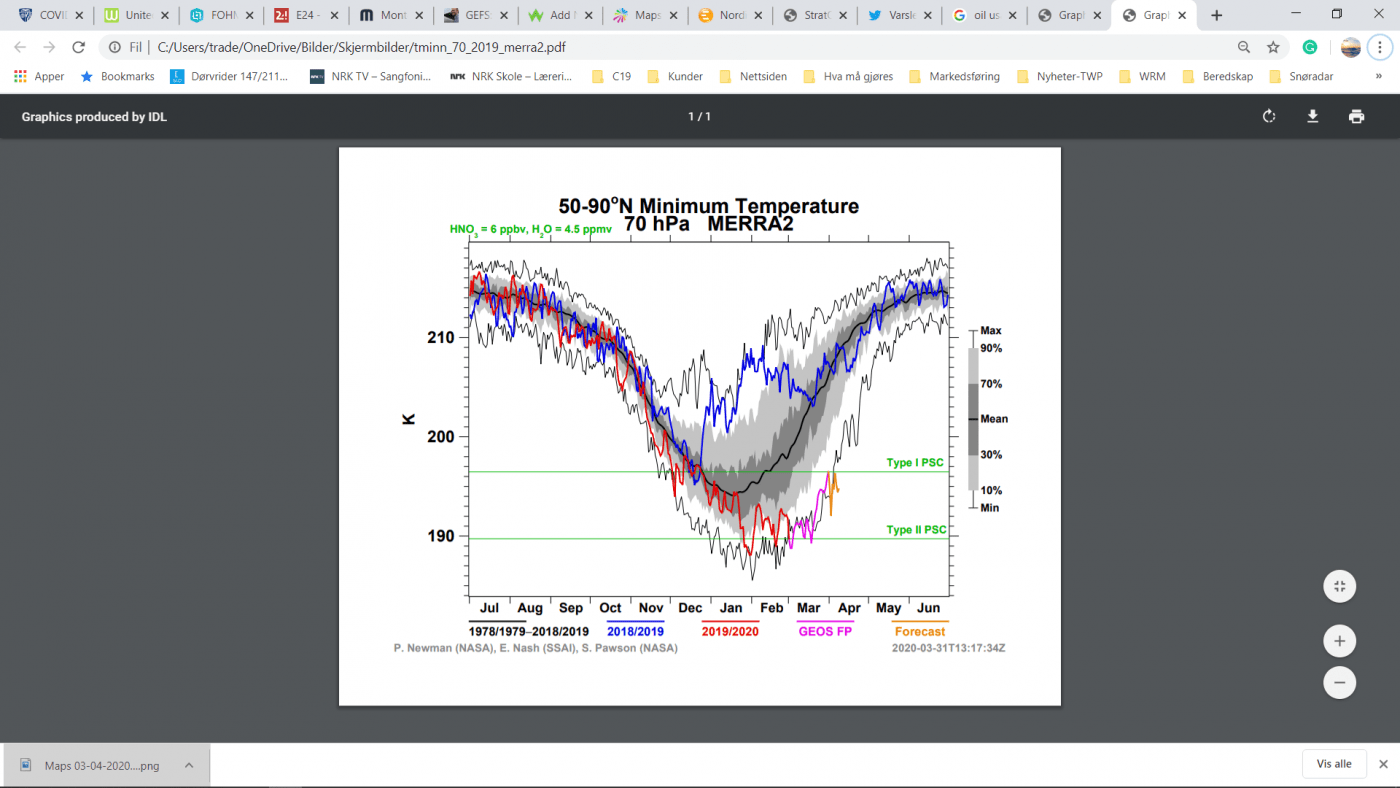Open the starred Bookmarks shortcut
This screenshot has height=788, width=1400.
click(x=117, y=76)
